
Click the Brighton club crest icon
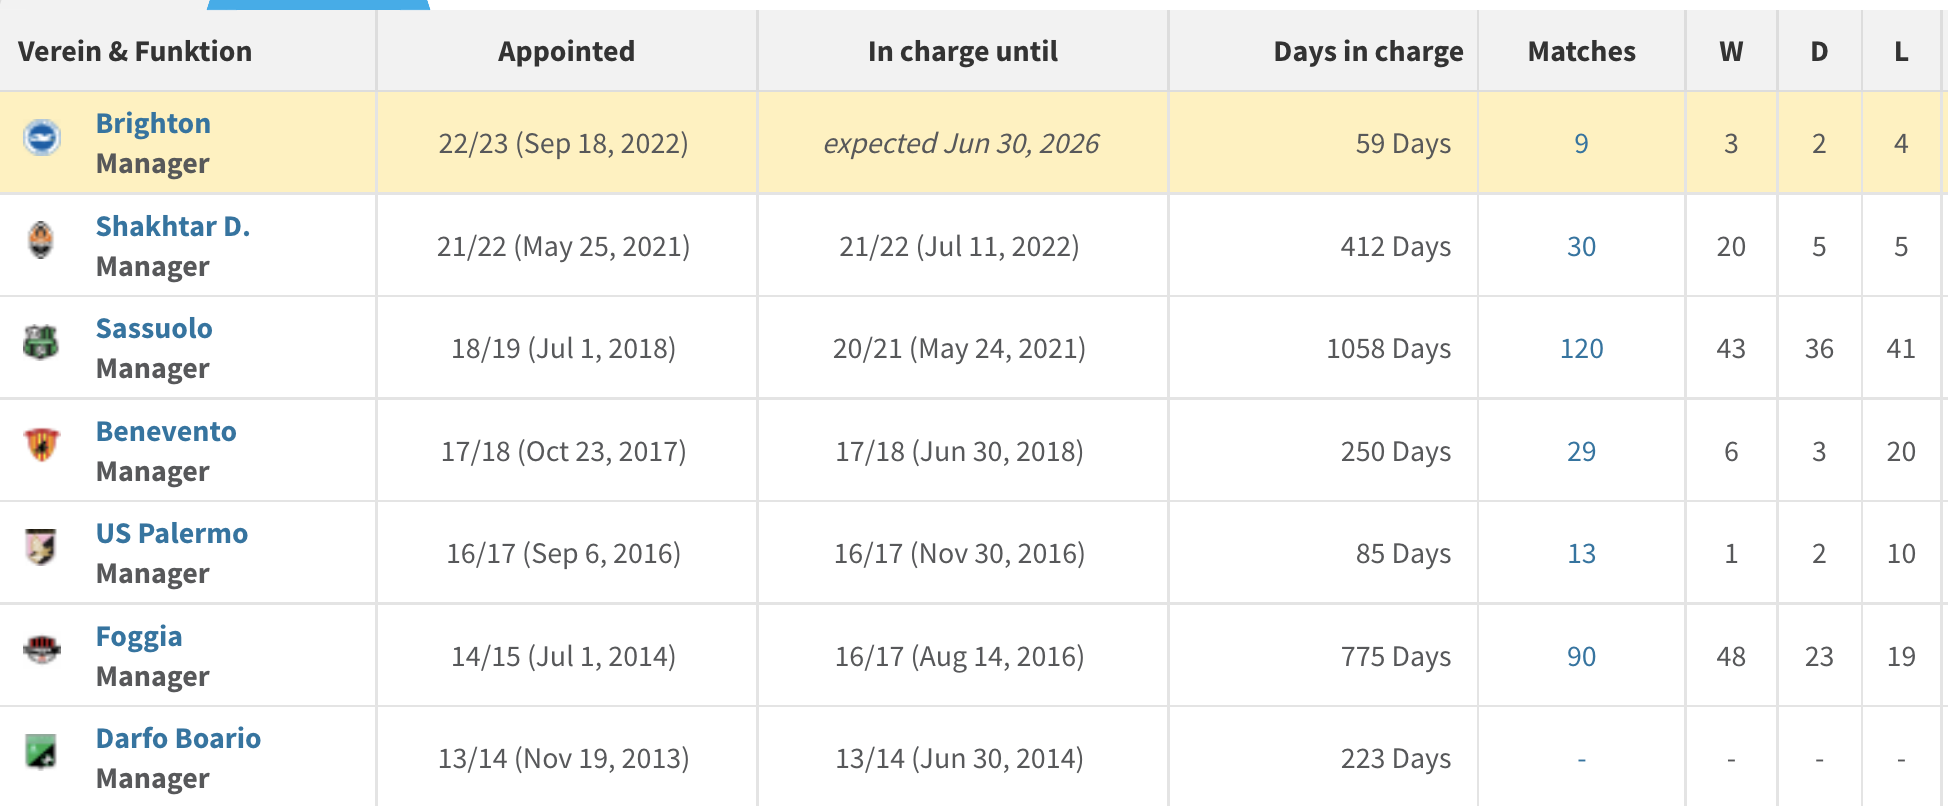point(42,137)
